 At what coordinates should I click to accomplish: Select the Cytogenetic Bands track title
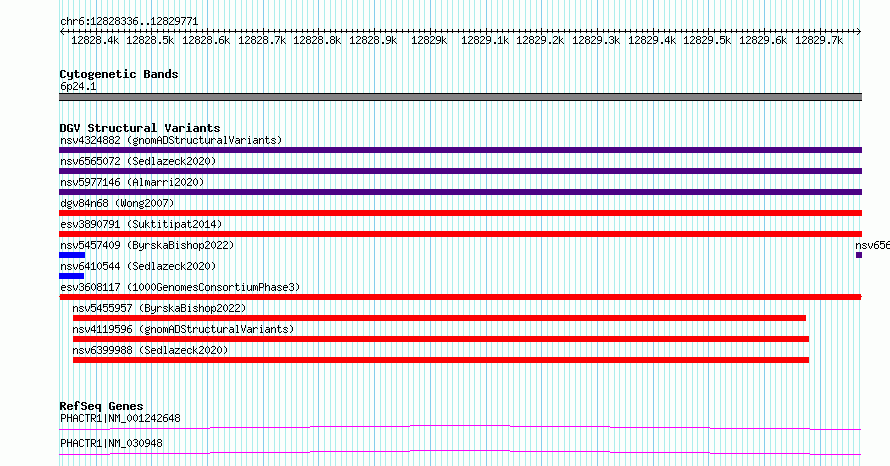coord(119,74)
